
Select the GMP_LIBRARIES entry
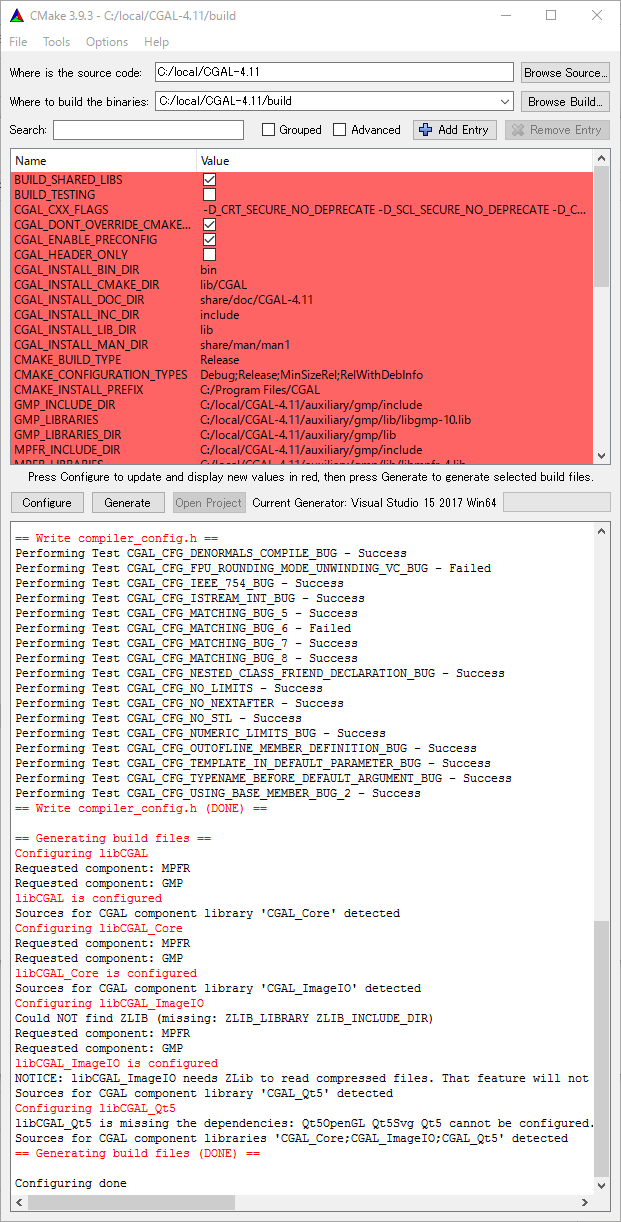coord(302,420)
